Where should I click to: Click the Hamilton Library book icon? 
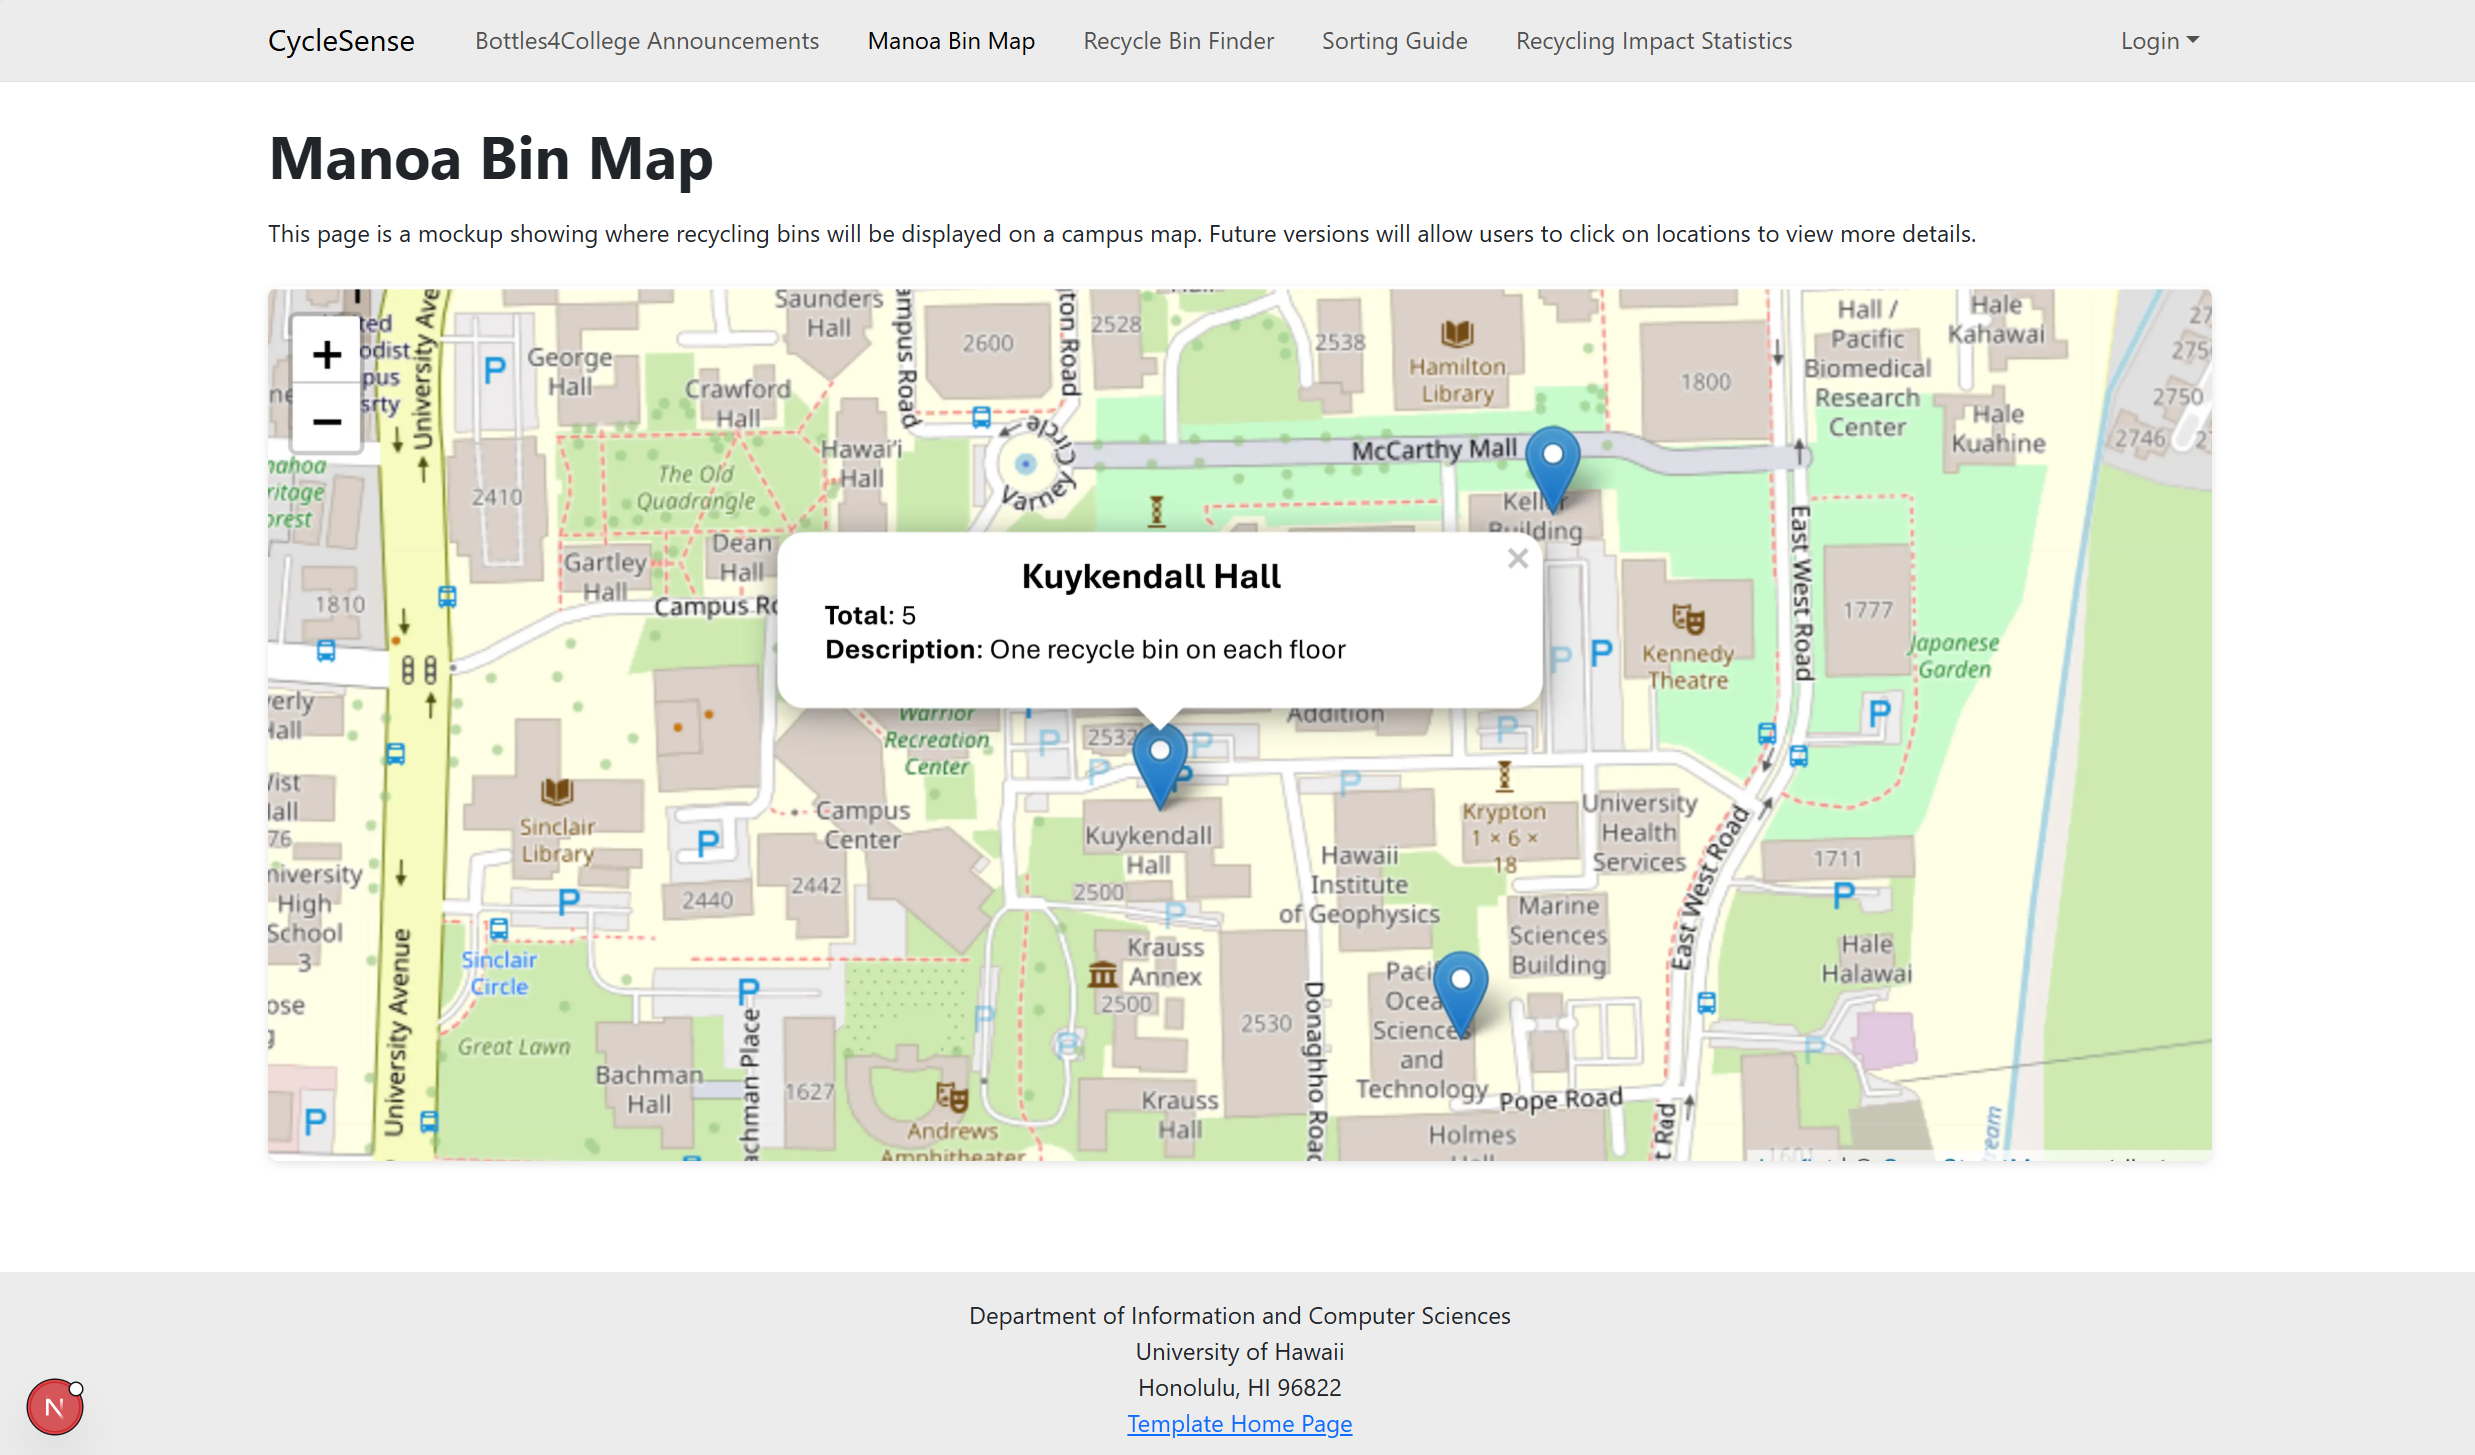[1457, 334]
